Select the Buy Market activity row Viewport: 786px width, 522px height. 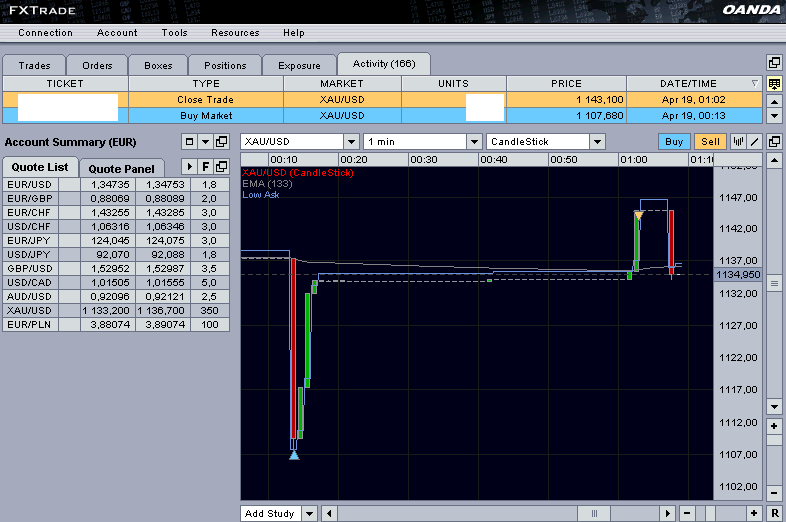pos(382,115)
